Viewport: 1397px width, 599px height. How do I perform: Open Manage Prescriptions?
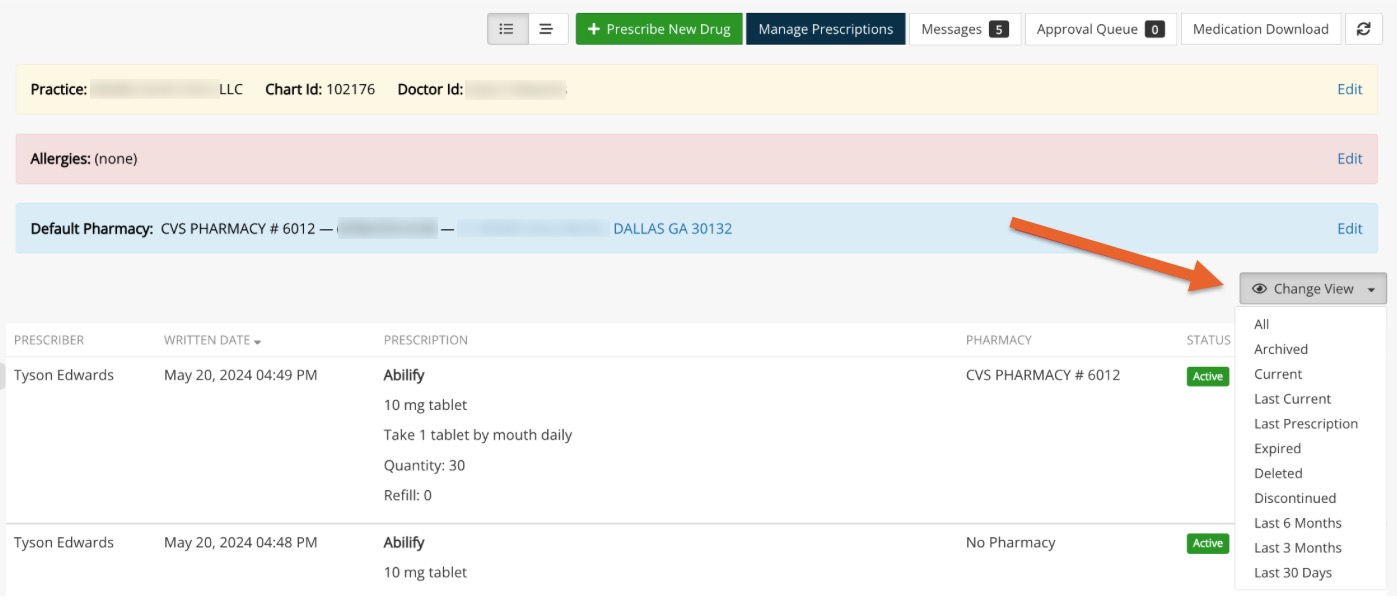826,29
